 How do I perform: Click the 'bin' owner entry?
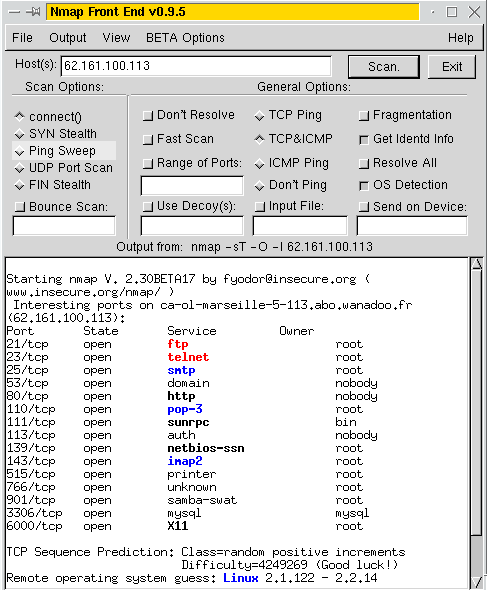(346, 422)
